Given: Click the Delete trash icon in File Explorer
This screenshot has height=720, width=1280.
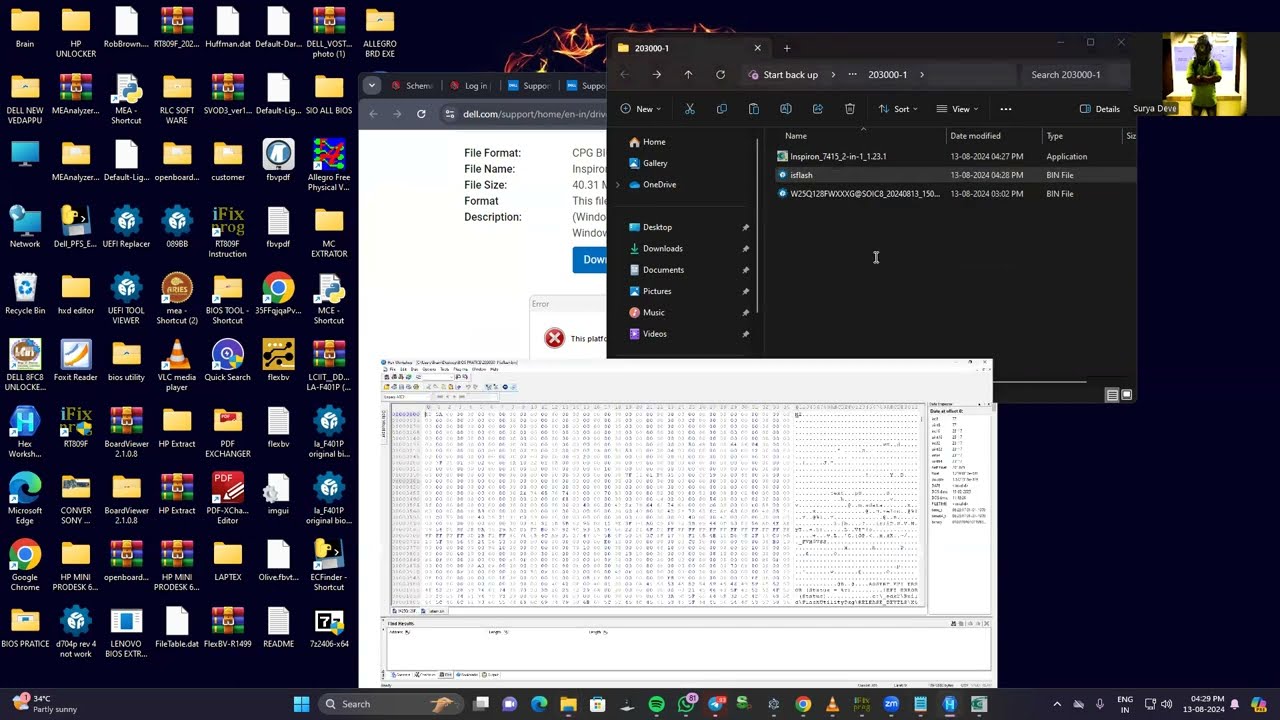Looking at the screenshot, I should (x=849, y=109).
